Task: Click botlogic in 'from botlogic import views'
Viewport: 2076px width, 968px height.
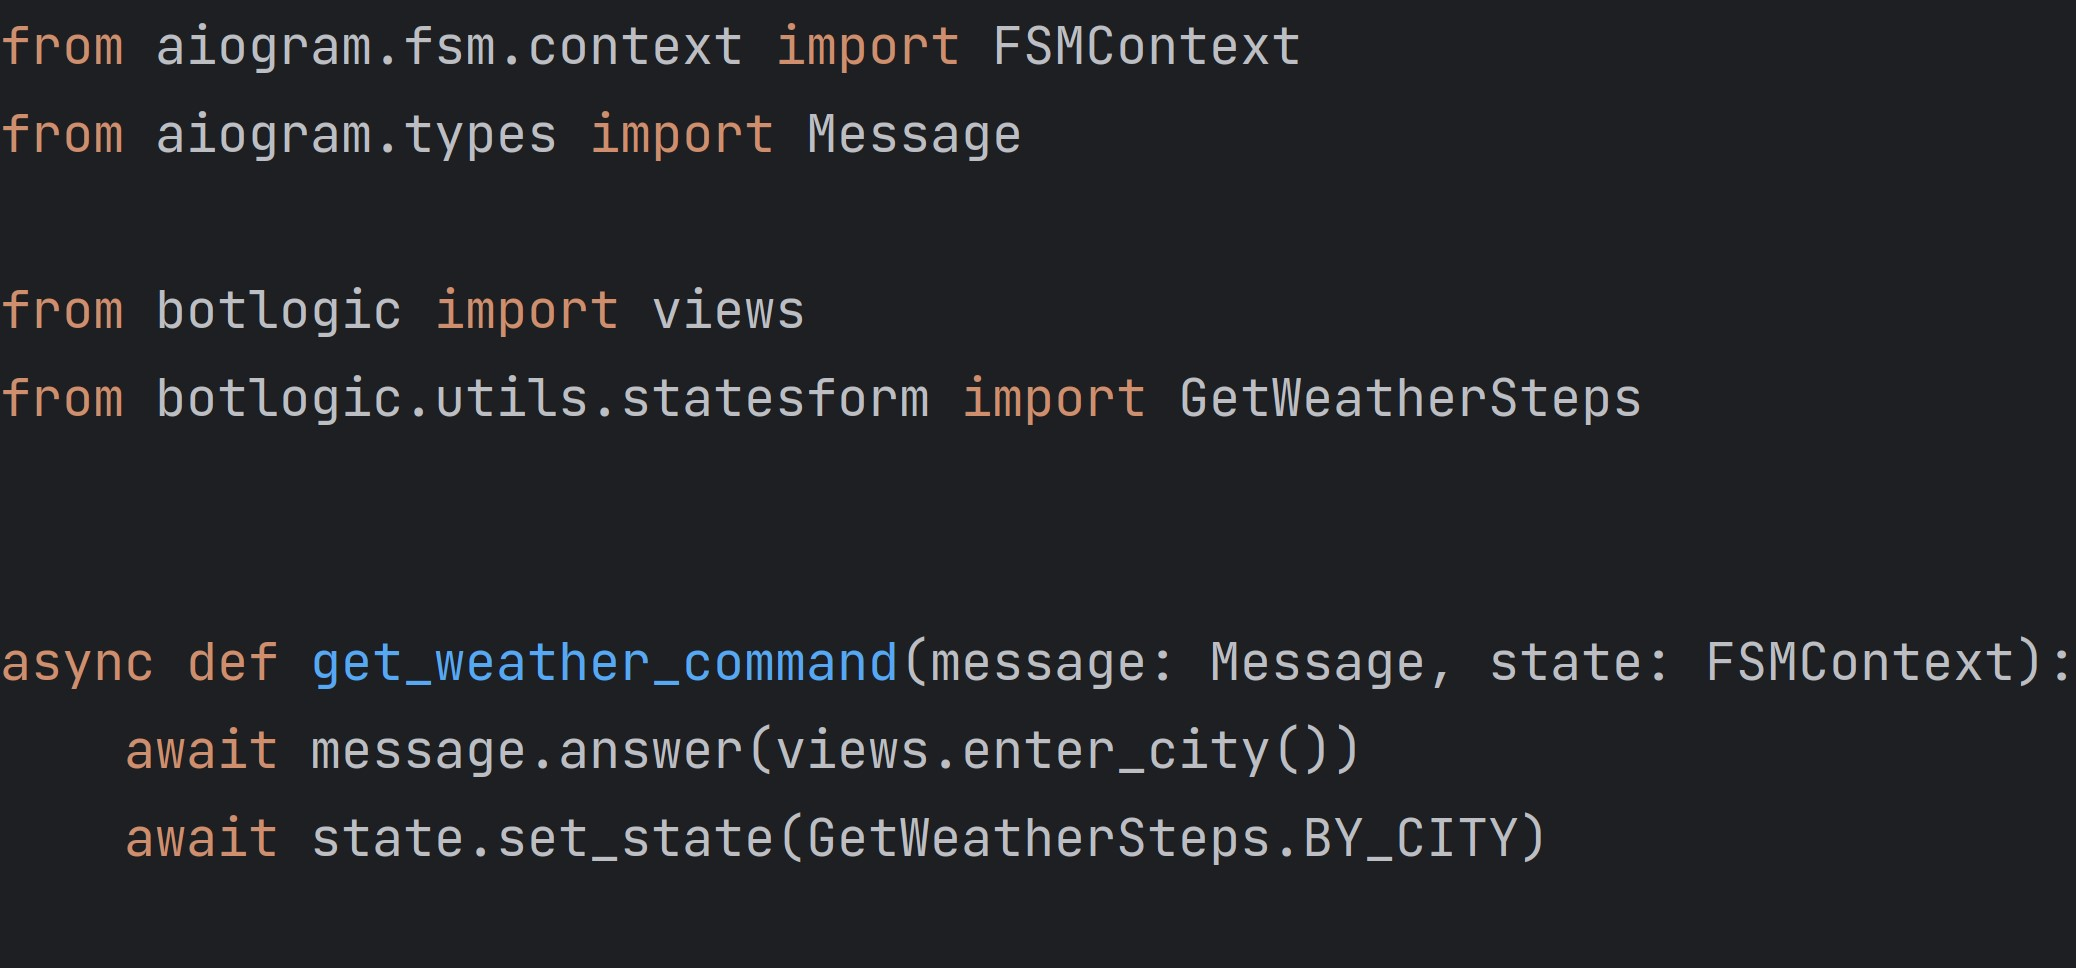Action: coord(279,311)
